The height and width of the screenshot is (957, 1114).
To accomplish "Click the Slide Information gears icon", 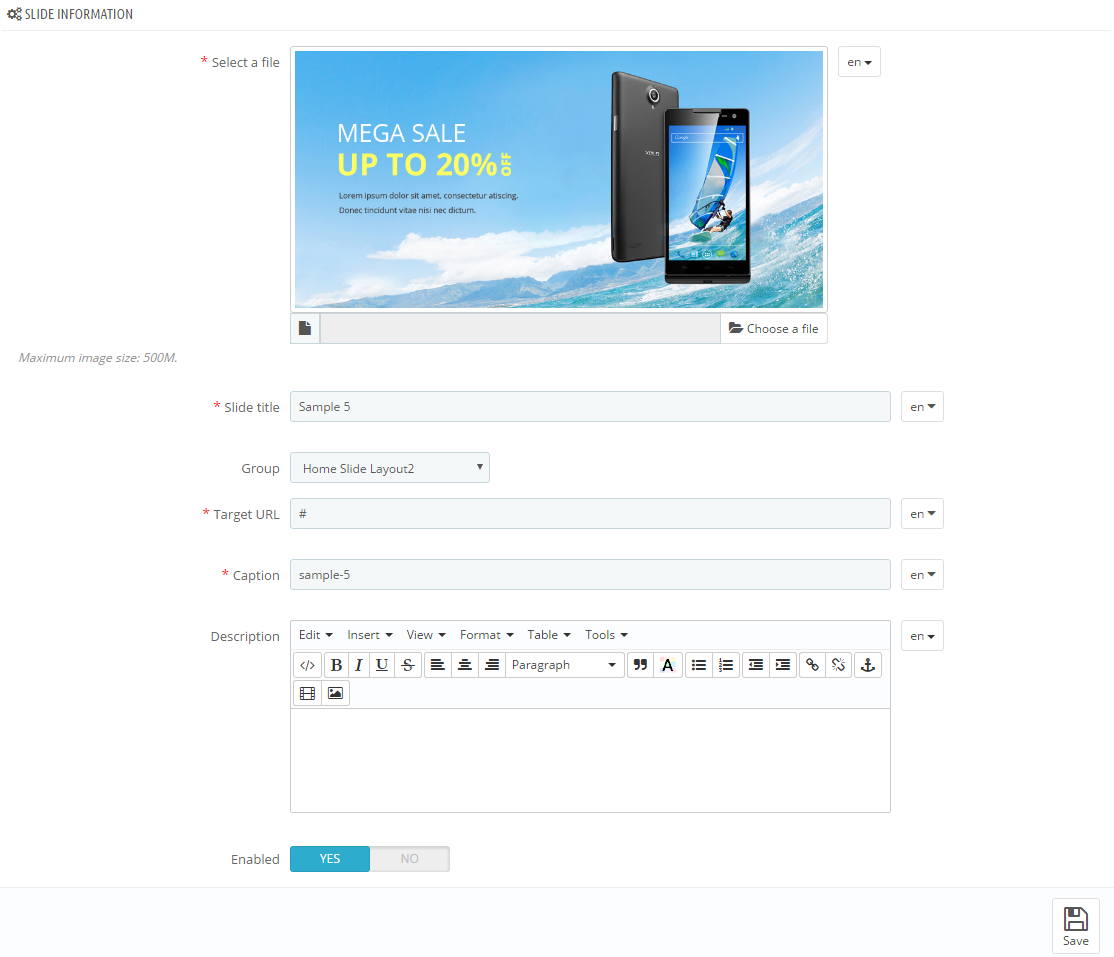I will [x=14, y=13].
